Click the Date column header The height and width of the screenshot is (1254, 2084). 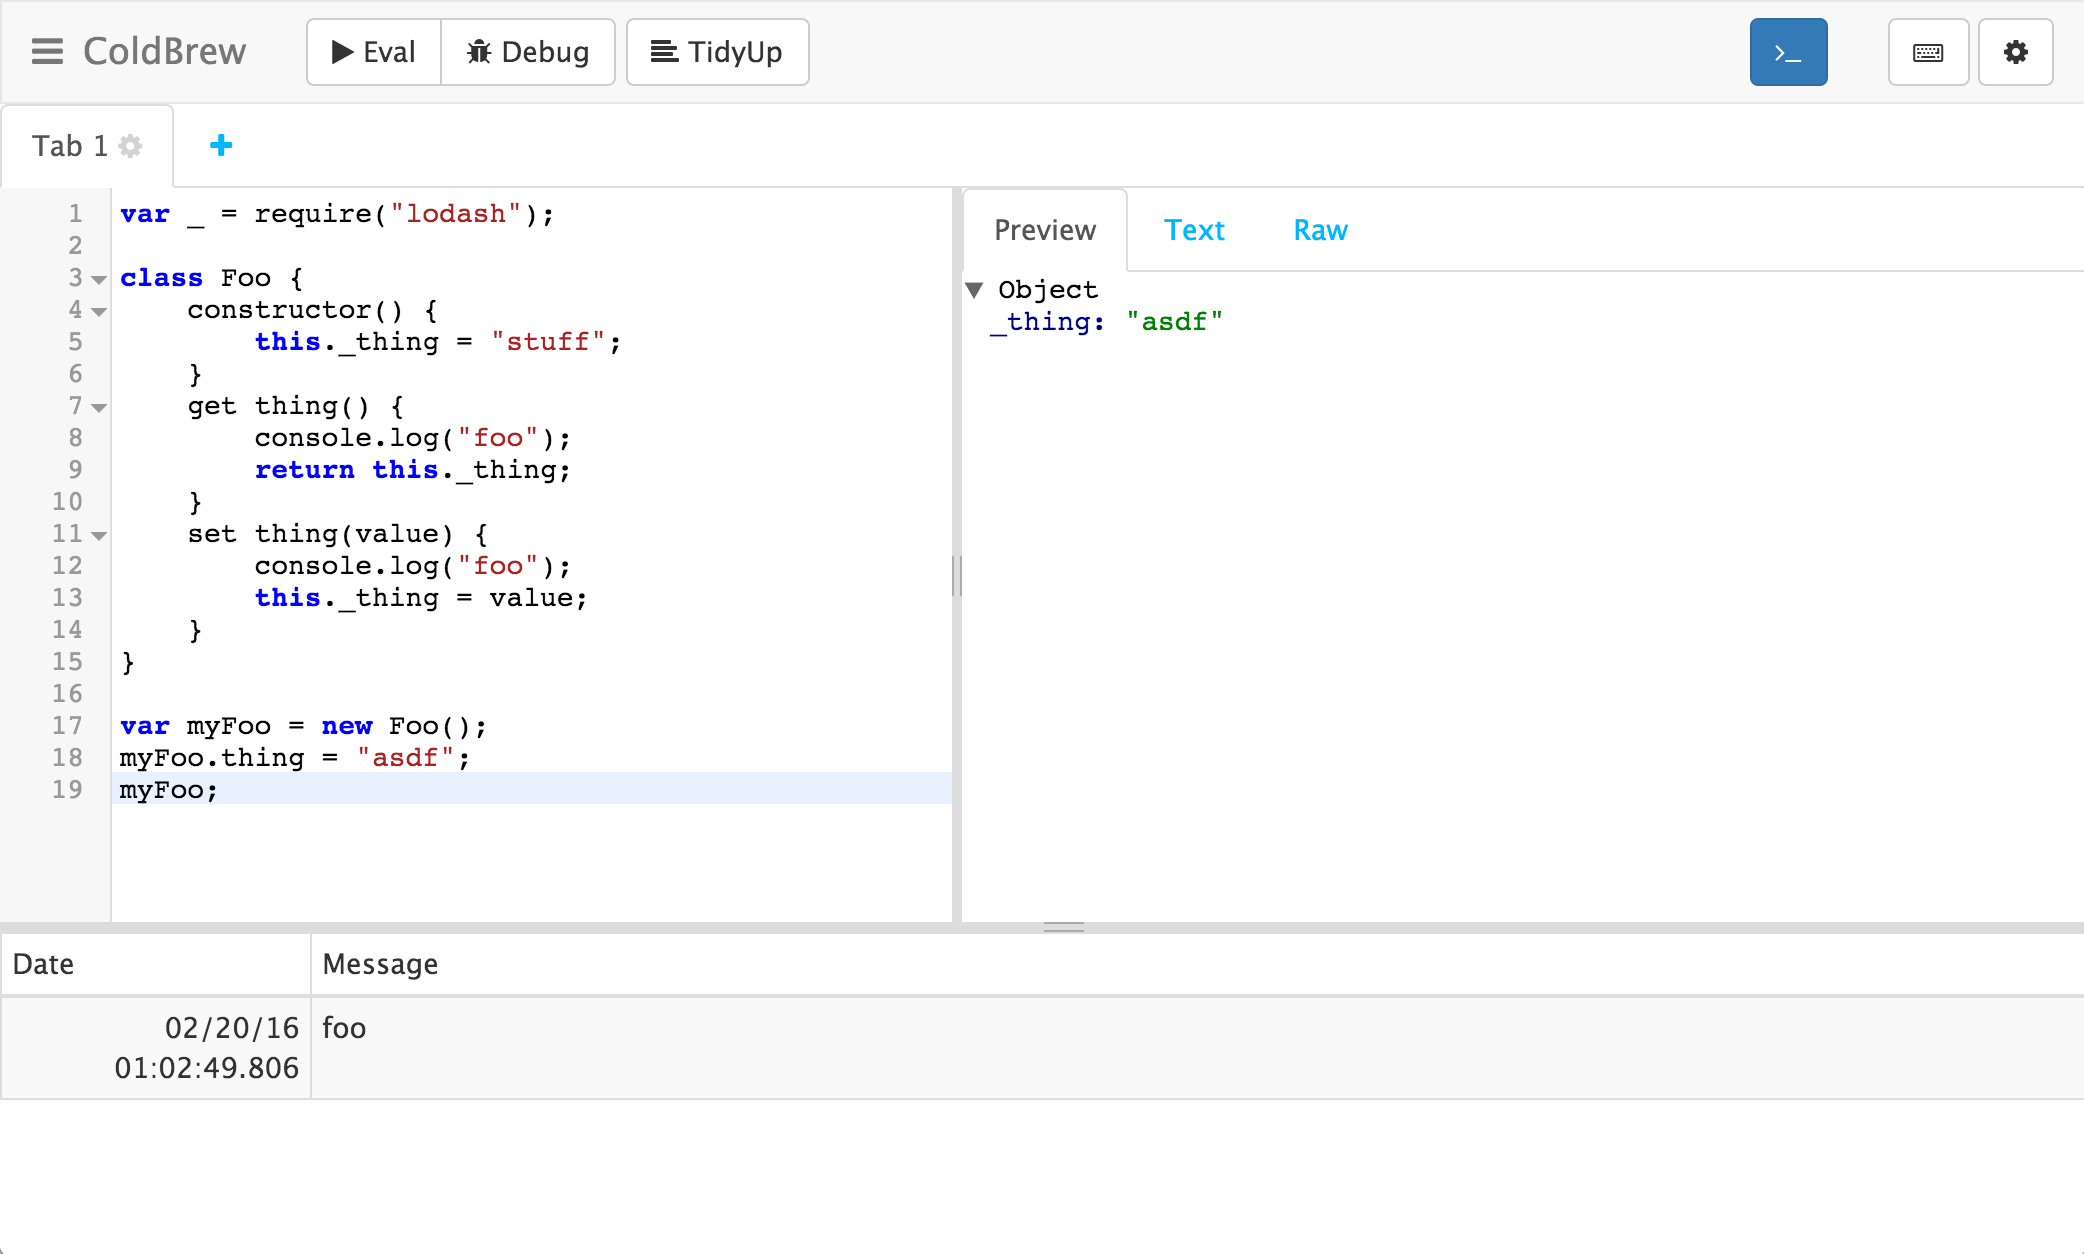point(44,964)
